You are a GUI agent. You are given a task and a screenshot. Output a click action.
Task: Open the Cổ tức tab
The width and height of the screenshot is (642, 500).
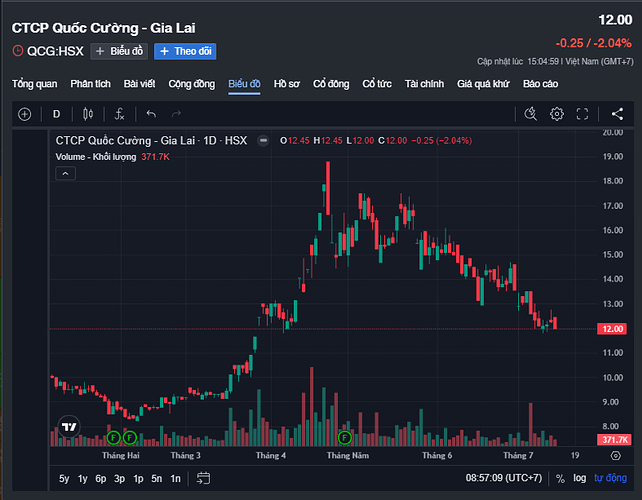pyautogui.click(x=377, y=84)
